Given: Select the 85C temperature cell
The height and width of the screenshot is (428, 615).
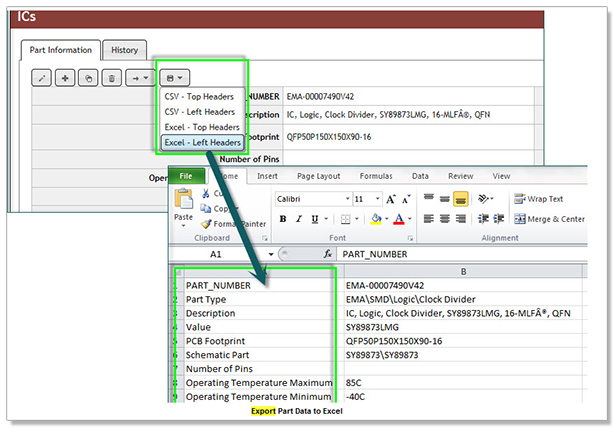Looking at the screenshot, I should point(464,383).
